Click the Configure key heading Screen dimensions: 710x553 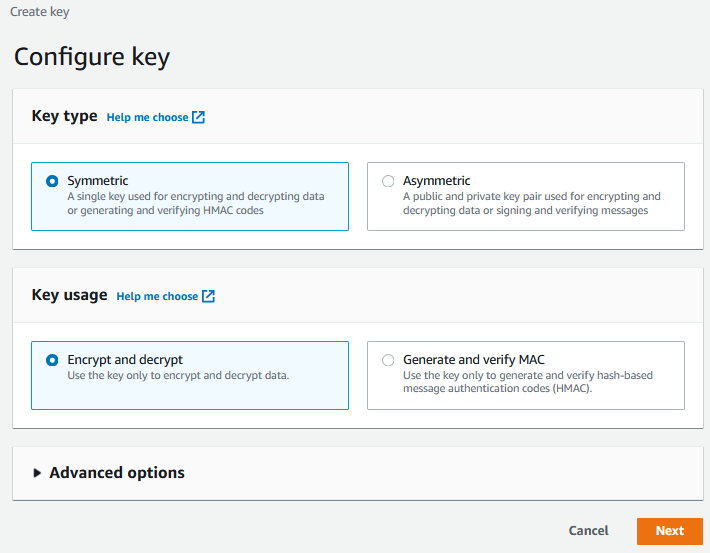point(92,57)
